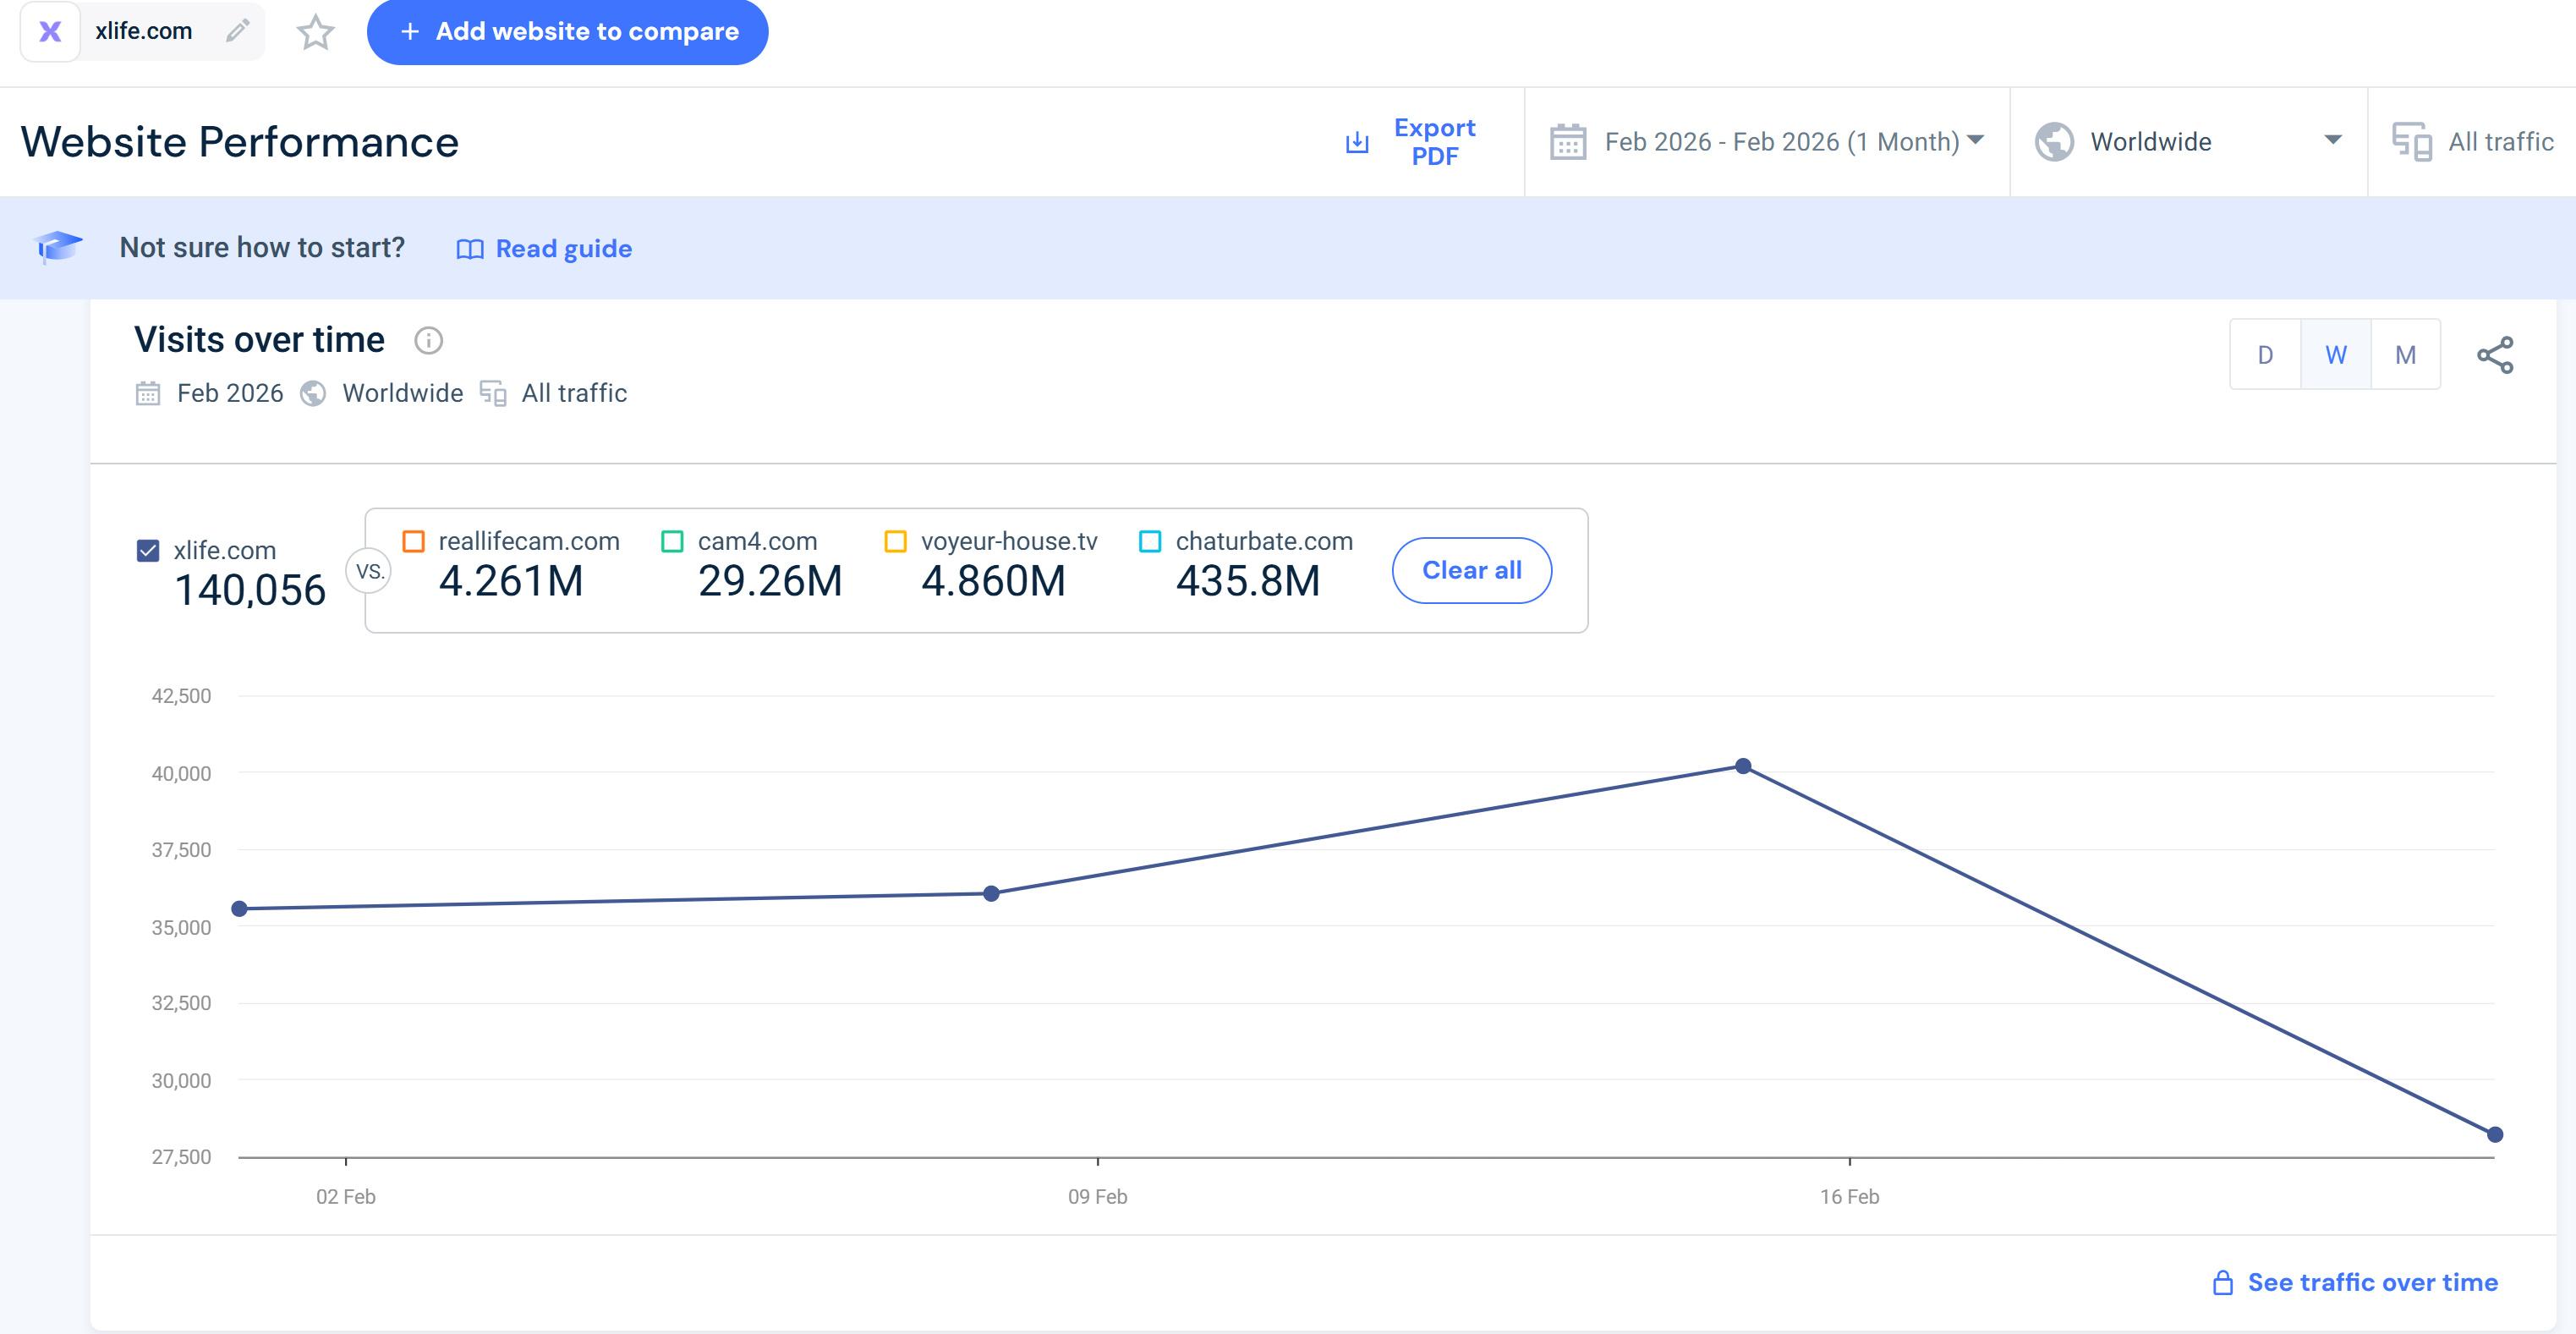Image resolution: width=2576 pixels, height=1334 pixels.
Task: Tick the chaturbate.com comparison checkbox
Action: 1150,541
